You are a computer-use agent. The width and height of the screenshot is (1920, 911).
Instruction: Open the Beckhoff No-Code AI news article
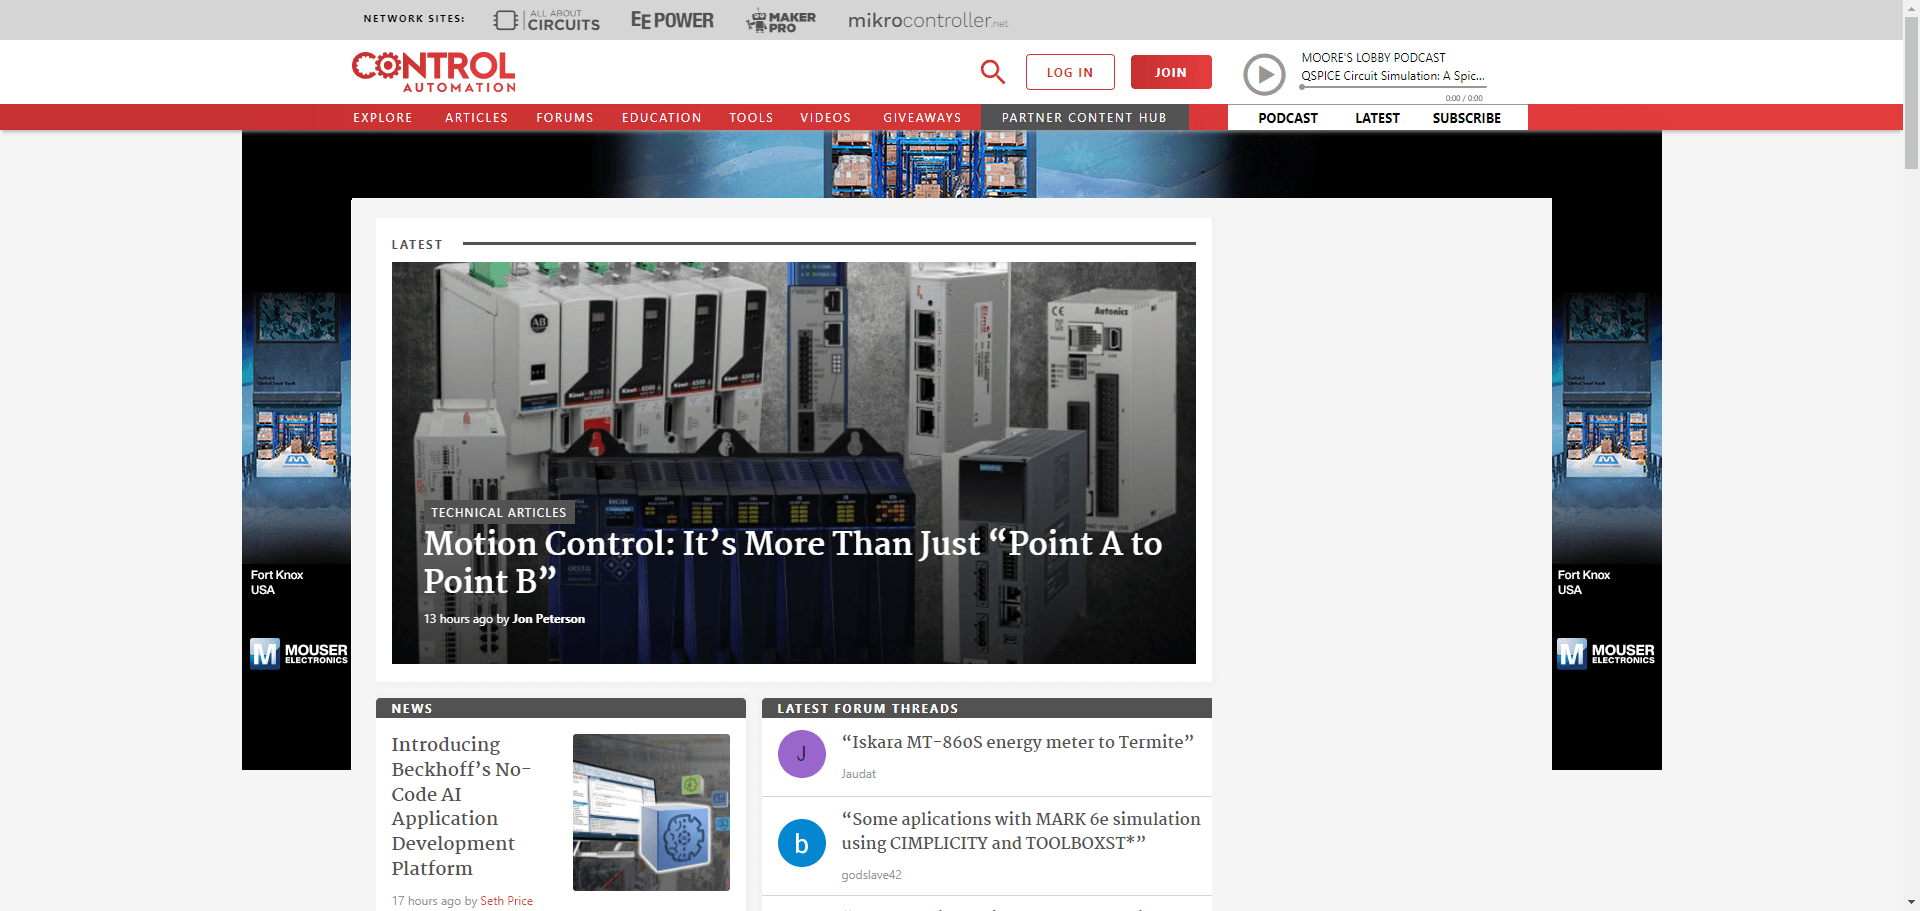461,806
